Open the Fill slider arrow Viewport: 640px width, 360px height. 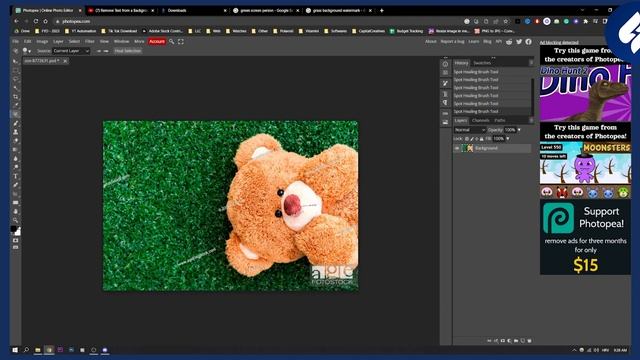click(508, 139)
